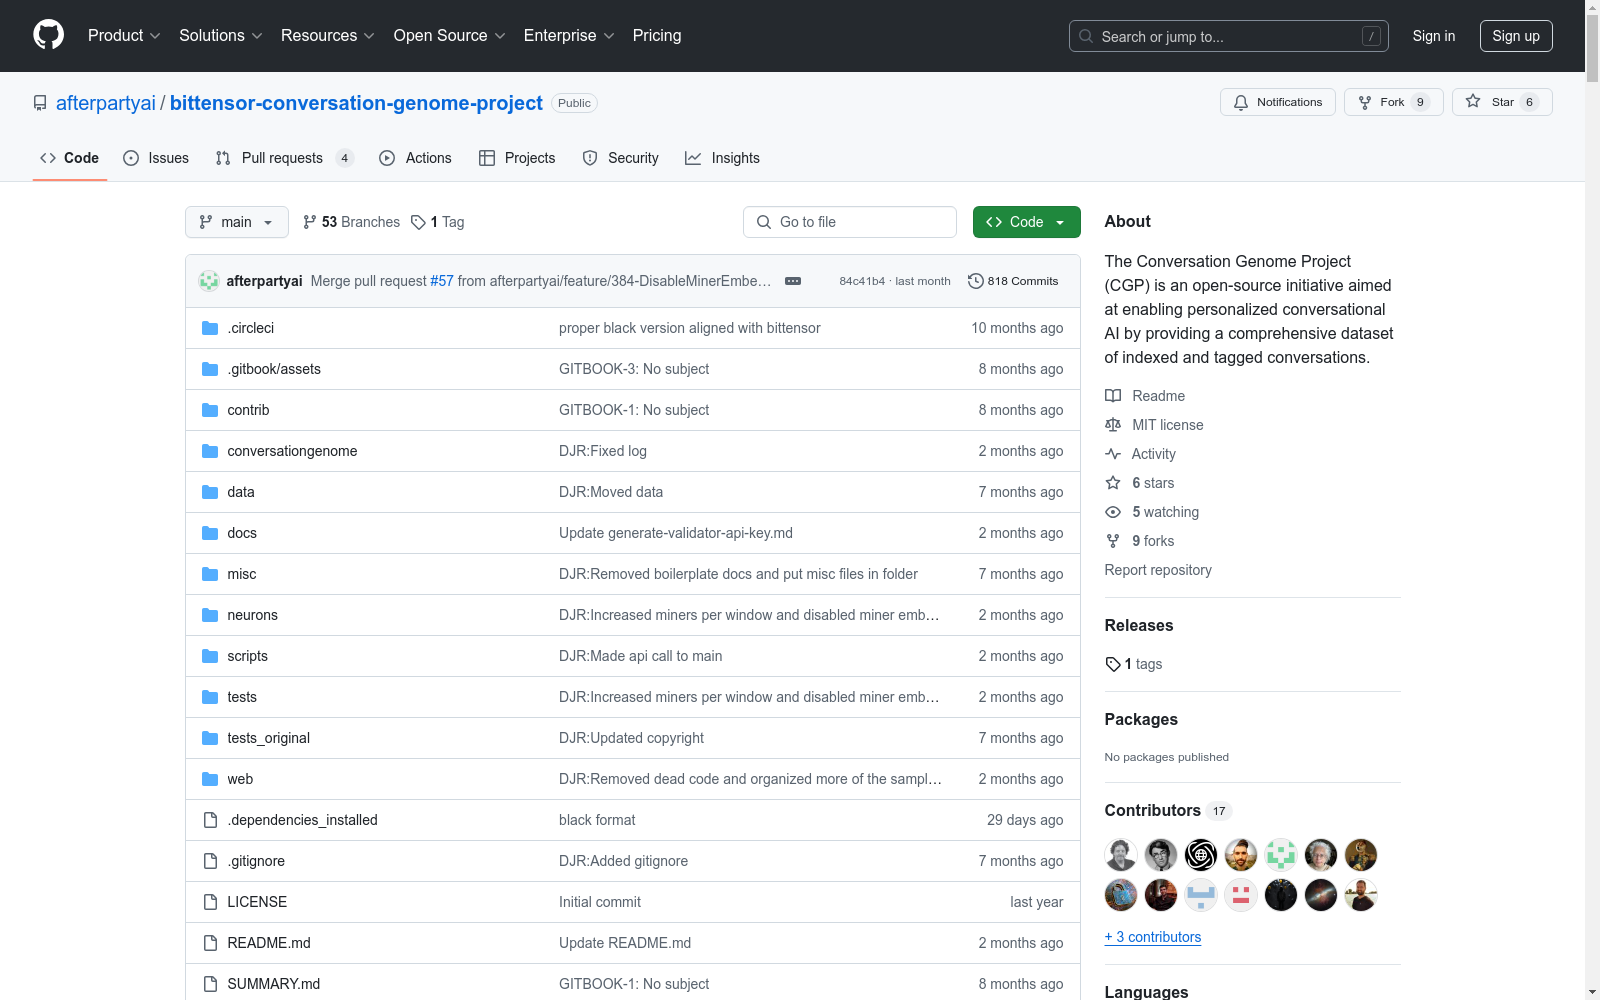Open the web folder
The width and height of the screenshot is (1600, 1000).
coord(240,779)
